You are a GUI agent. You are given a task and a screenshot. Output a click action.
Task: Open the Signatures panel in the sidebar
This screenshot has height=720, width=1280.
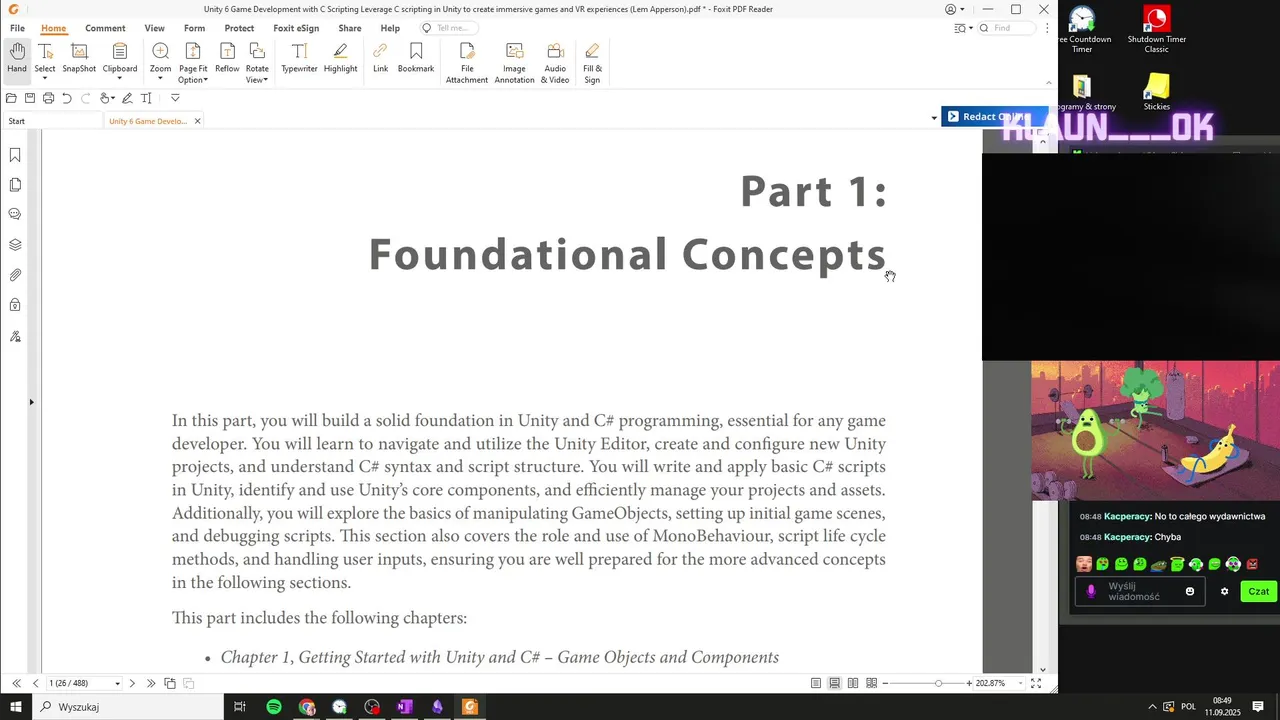point(15,336)
